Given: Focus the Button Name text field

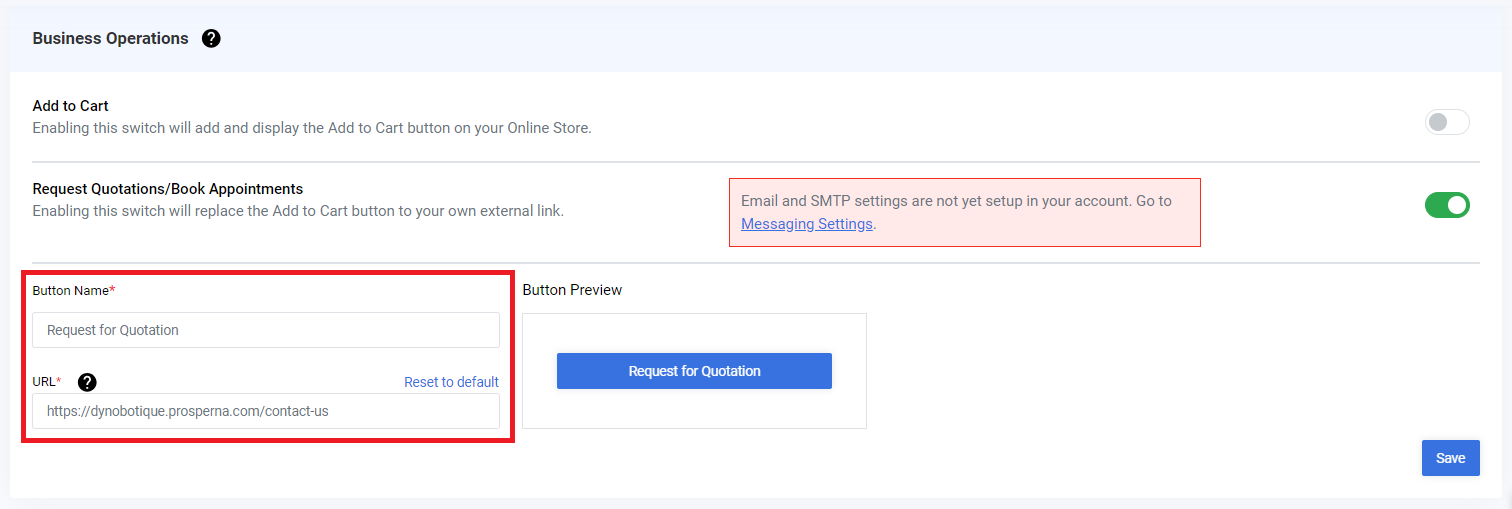Looking at the screenshot, I should [x=266, y=330].
